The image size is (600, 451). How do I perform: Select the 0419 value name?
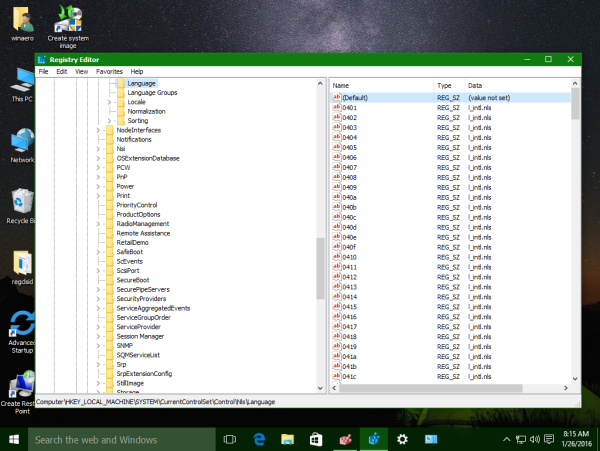point(349,347)
